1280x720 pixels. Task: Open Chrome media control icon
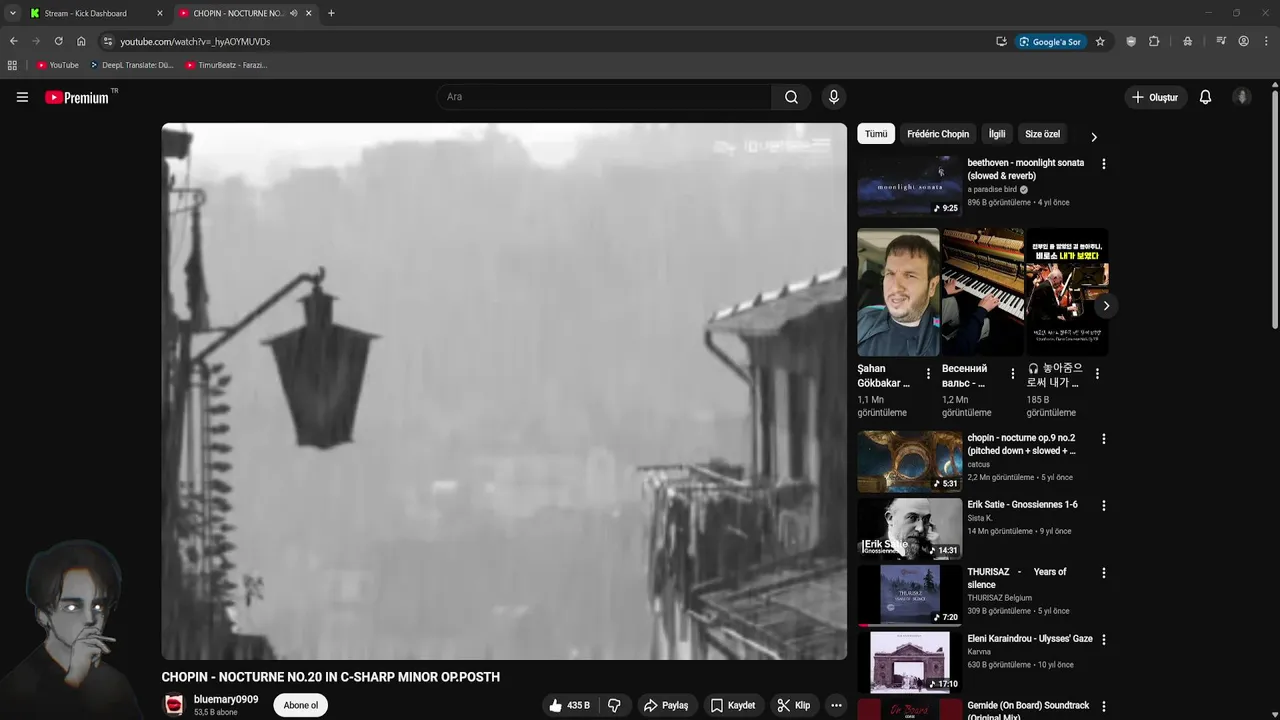pyautogui.click(x=1221, y=41)
